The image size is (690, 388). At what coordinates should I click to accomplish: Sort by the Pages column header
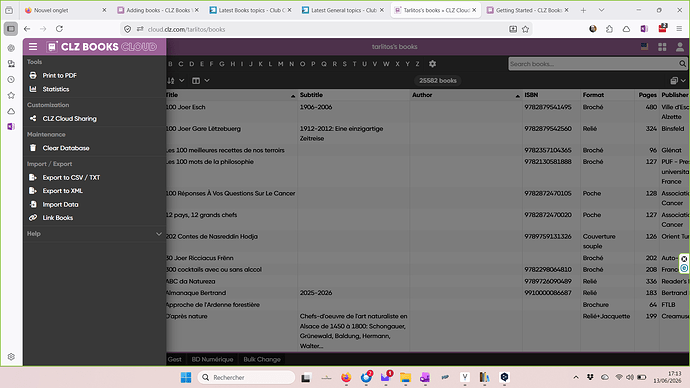[647, 95]
